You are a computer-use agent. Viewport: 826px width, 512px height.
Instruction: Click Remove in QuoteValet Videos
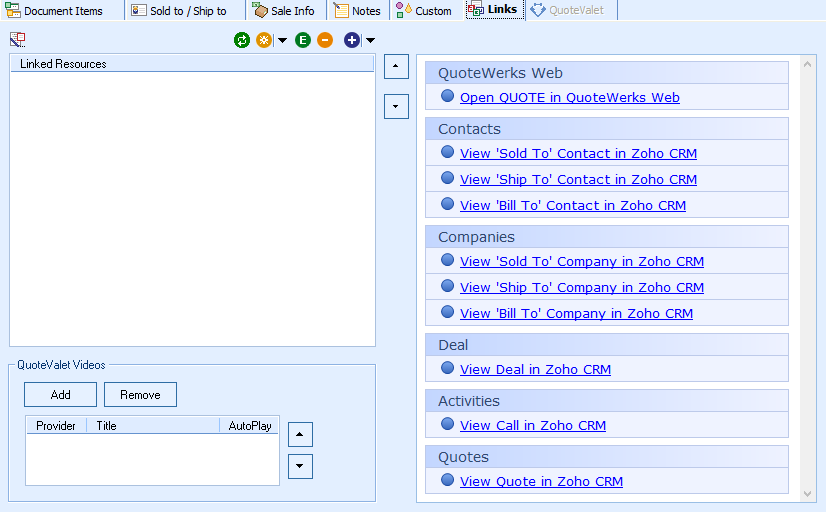click(140, 395)
